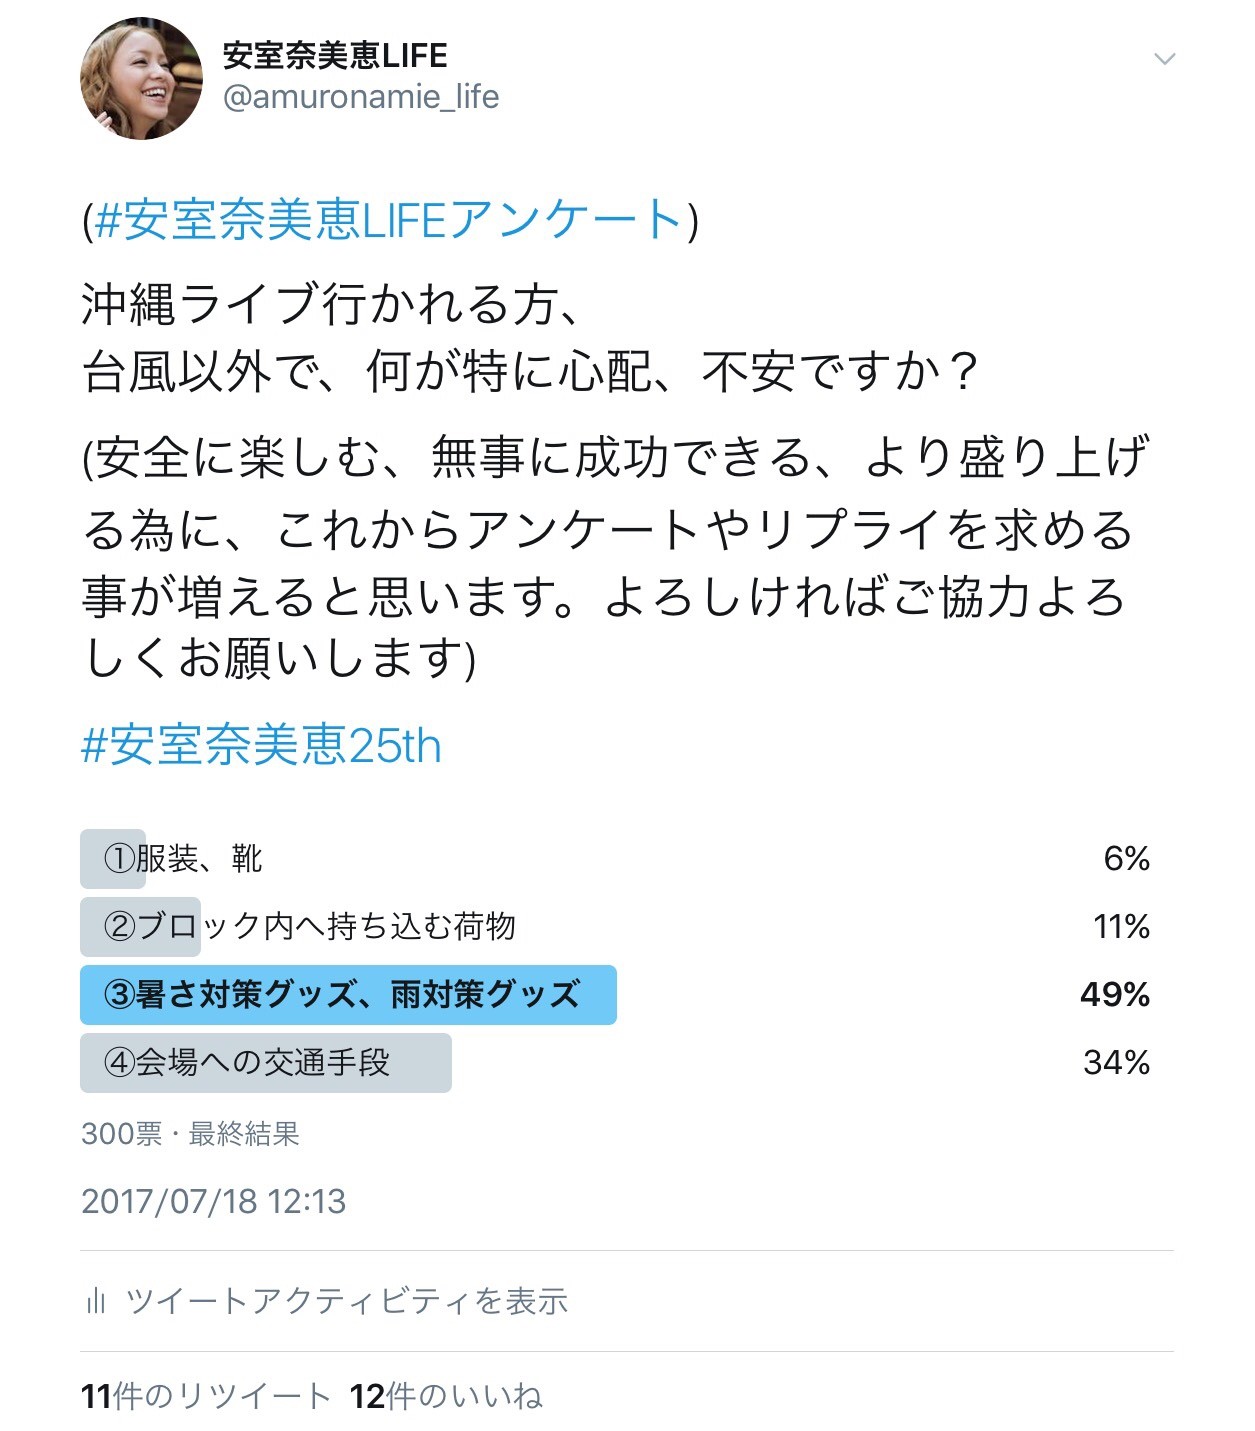The width and height of the screenshot is (1255, 1431).
Task: Select the 安室奈美恵LIFE display name
Action: pyautogui.click(x=335, y=55)
